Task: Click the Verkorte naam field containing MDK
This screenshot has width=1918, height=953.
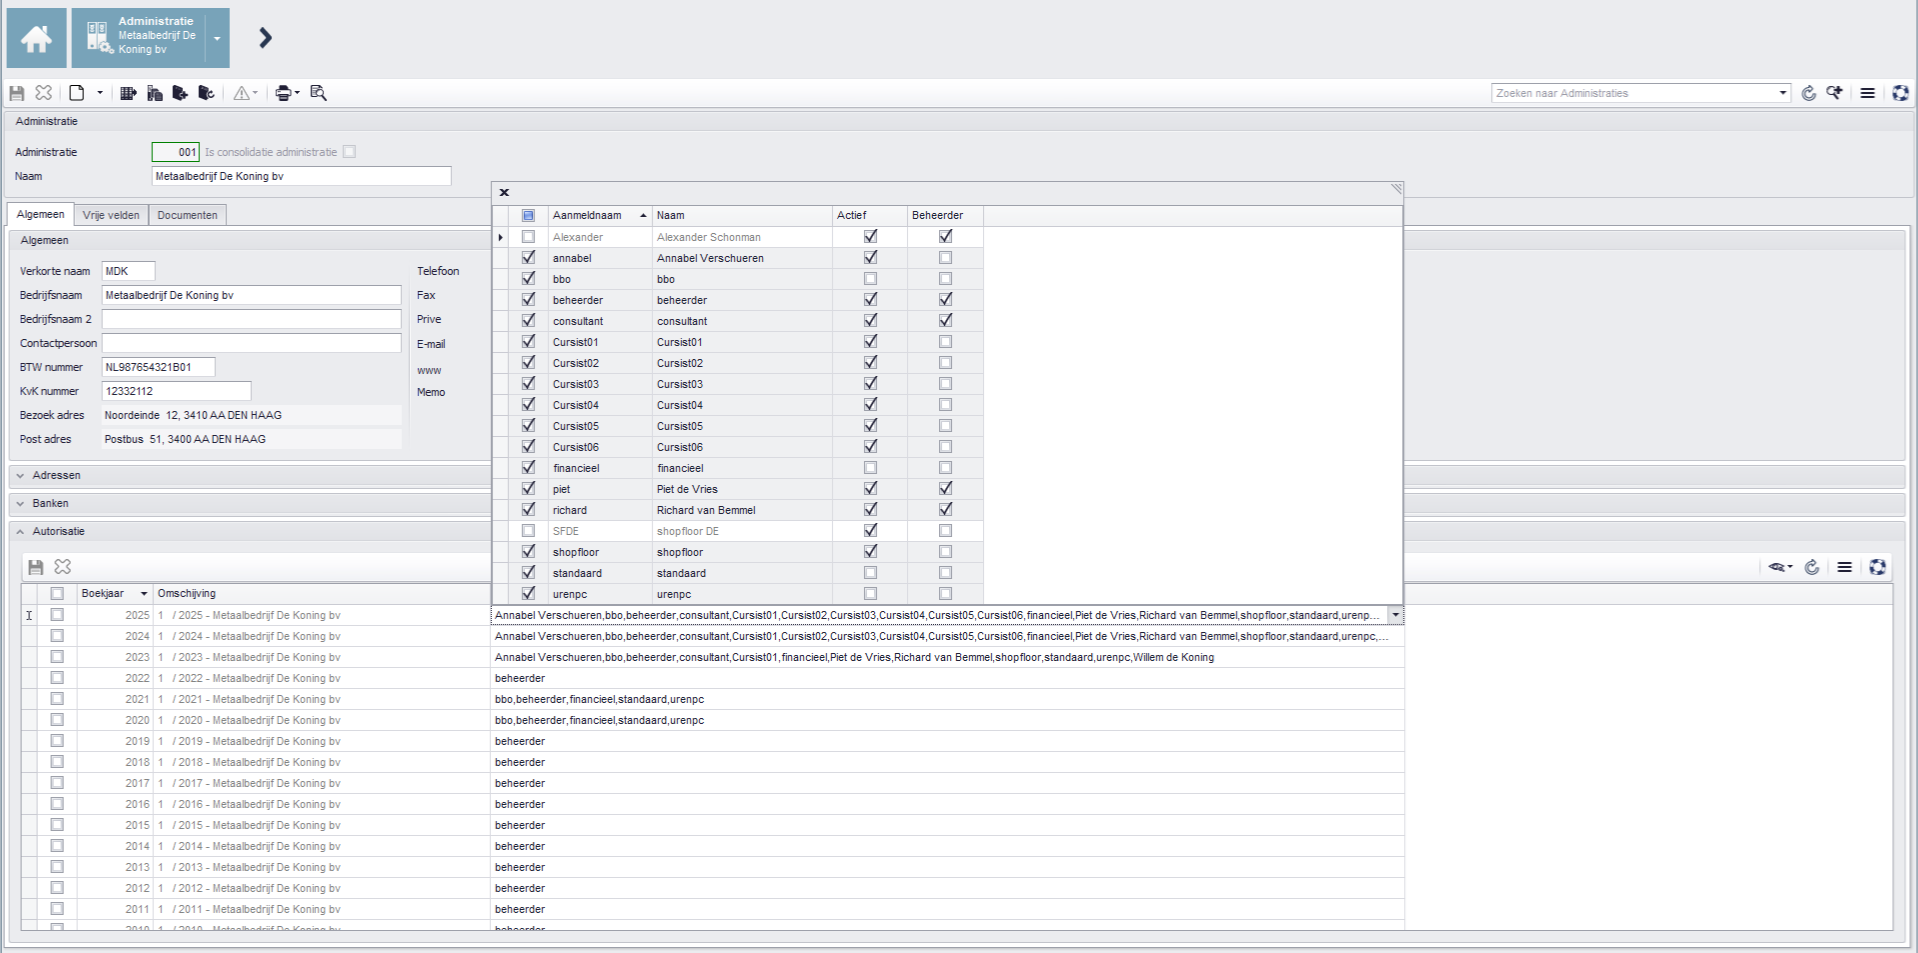Action: coord(128,271)
